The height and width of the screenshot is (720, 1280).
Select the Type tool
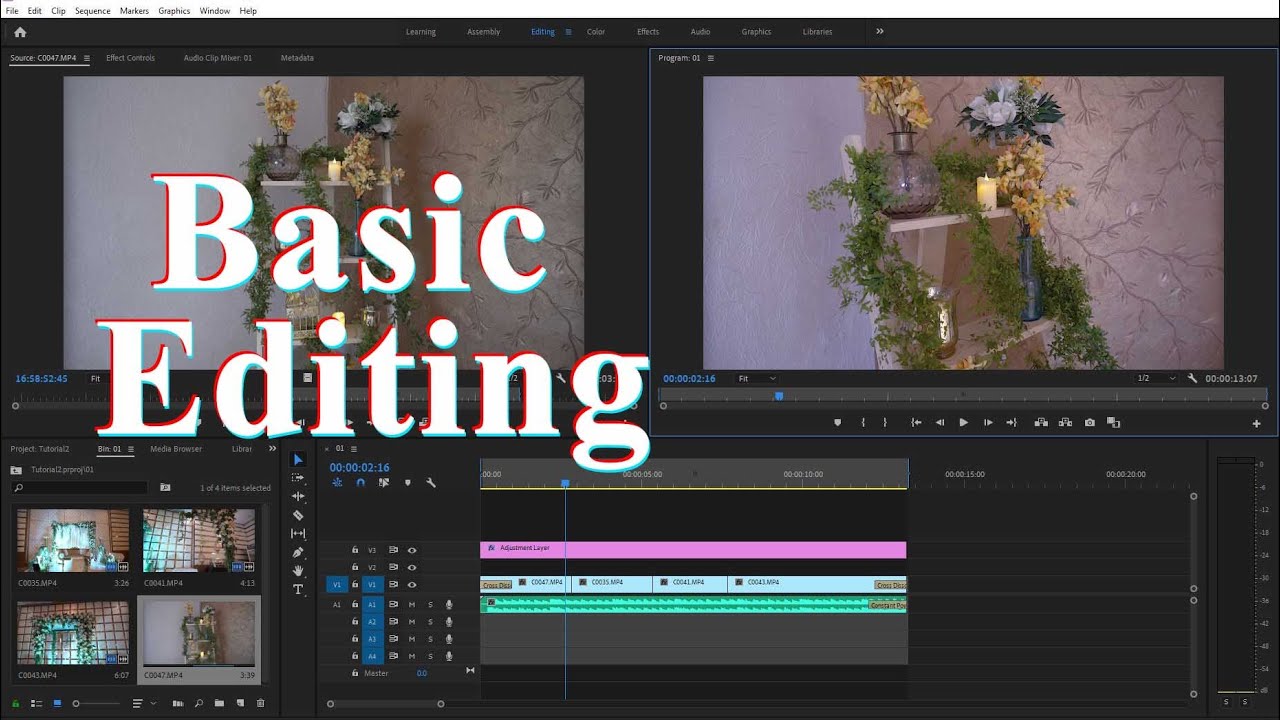click(298, 590)
